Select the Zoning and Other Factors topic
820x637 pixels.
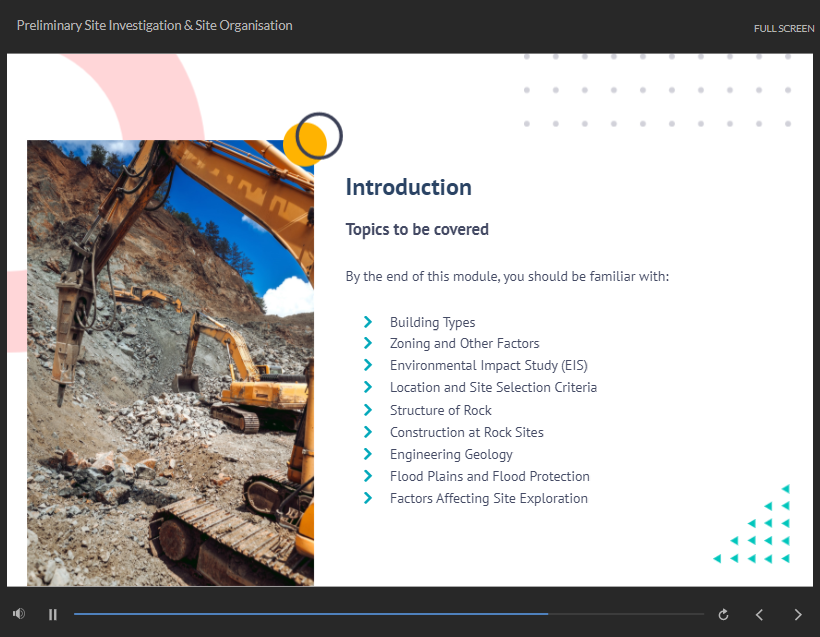click(464, 343)
